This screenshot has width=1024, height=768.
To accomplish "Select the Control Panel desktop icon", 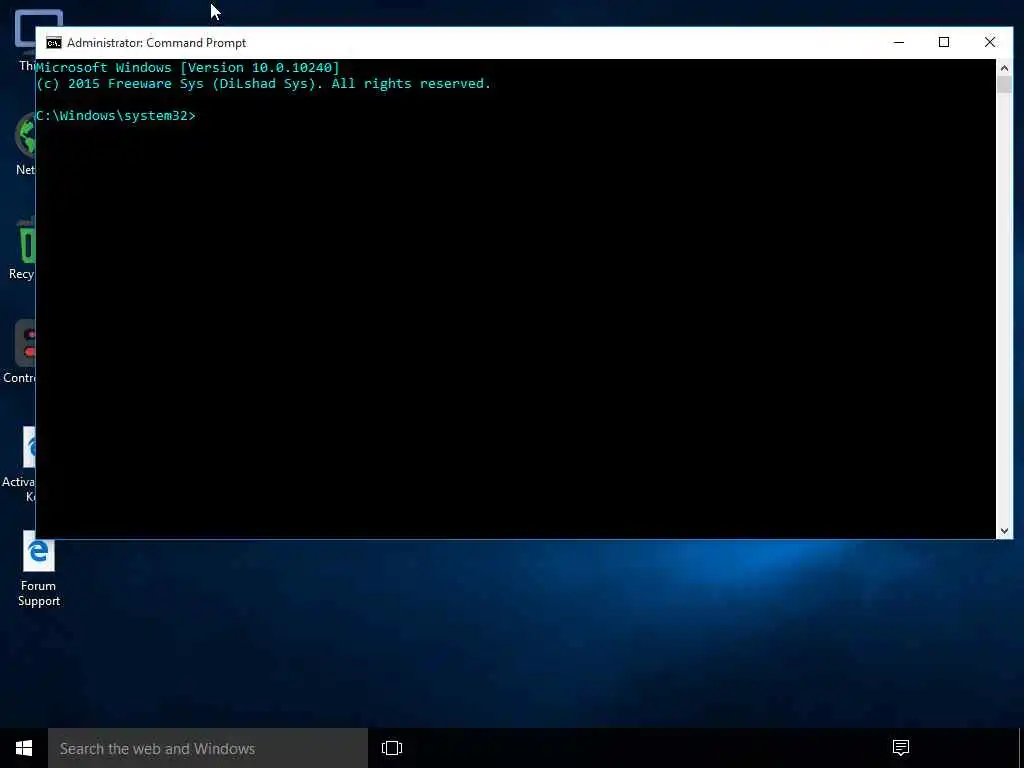I will coord(20,353).
